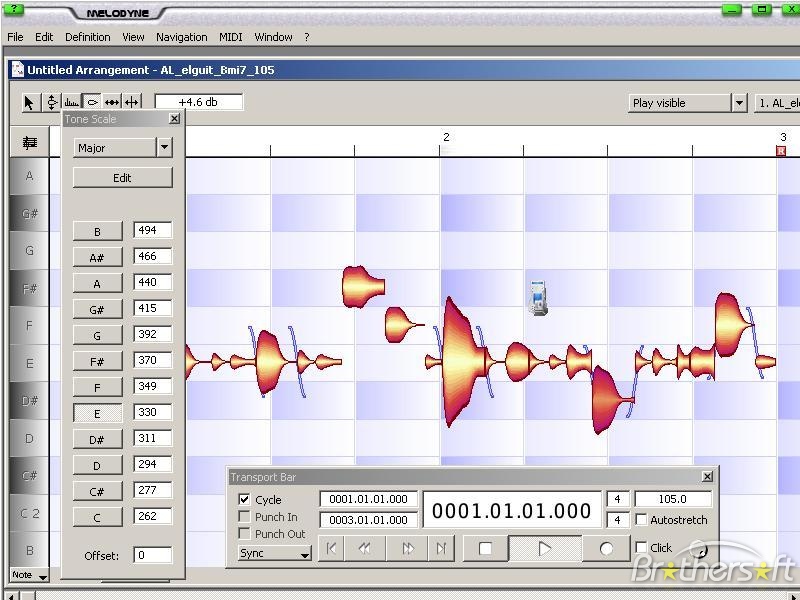Click the A# note button
The width and height of the screenshot is (800, 600).
tap(97, 258)
